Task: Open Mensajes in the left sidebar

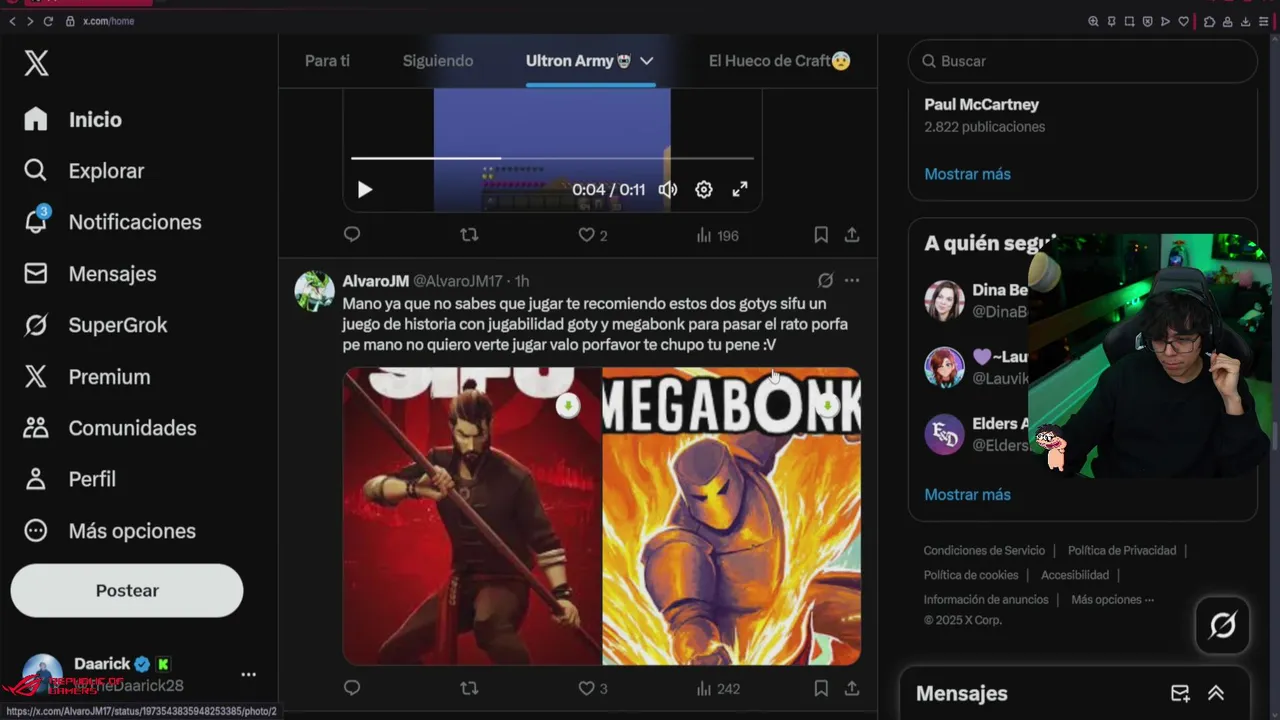Action: (x=90, y=274)
